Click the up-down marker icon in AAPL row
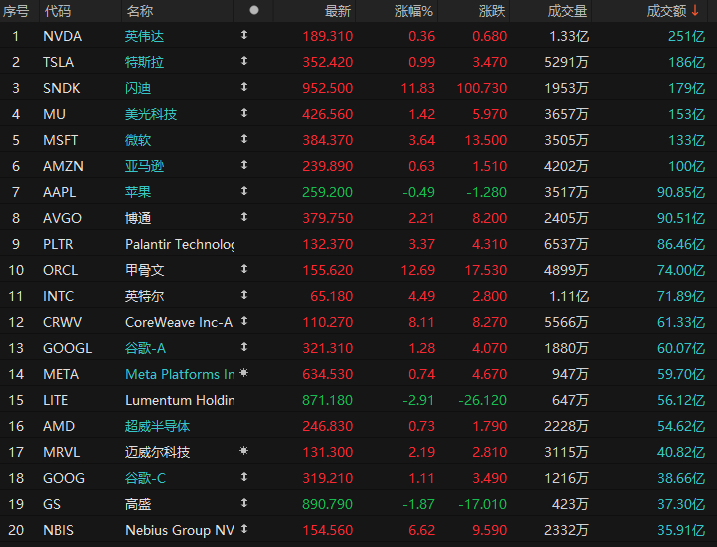 (x=244, y=191)
